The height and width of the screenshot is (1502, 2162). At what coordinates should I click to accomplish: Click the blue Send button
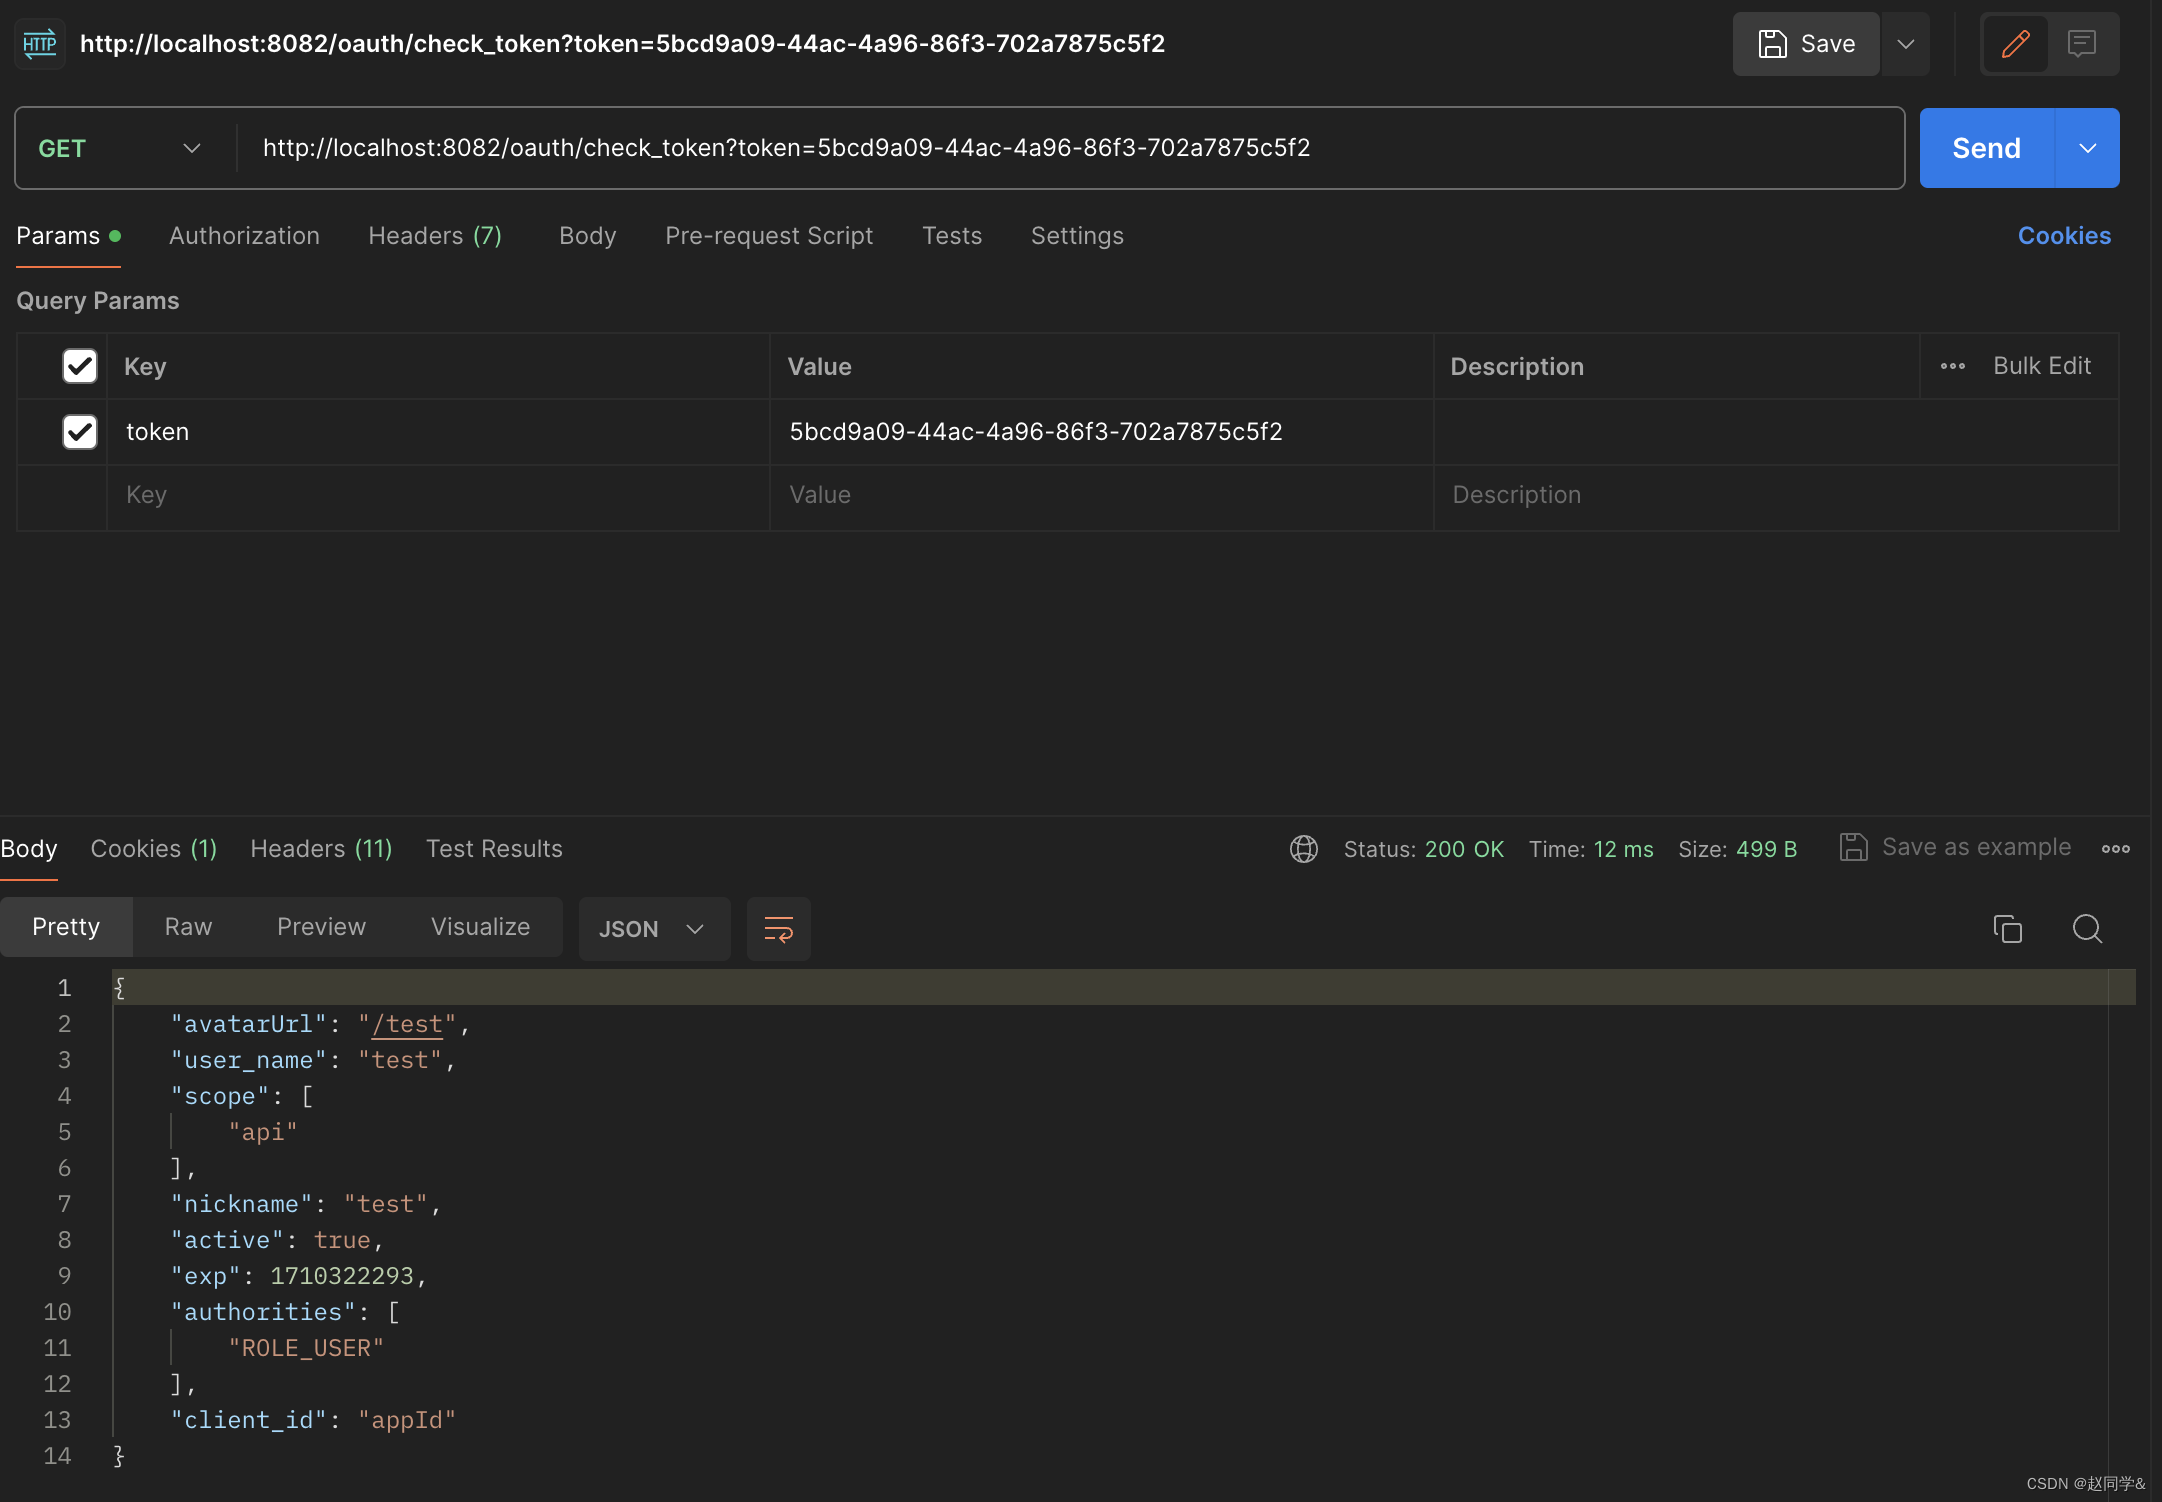(x=1986, y=148)
